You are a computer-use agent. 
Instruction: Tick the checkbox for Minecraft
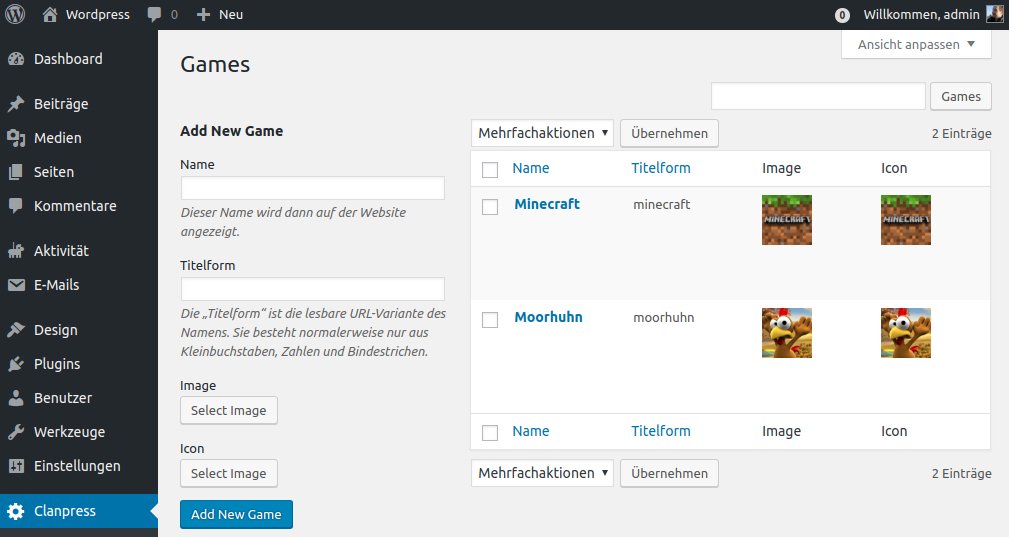pos(490,207)
